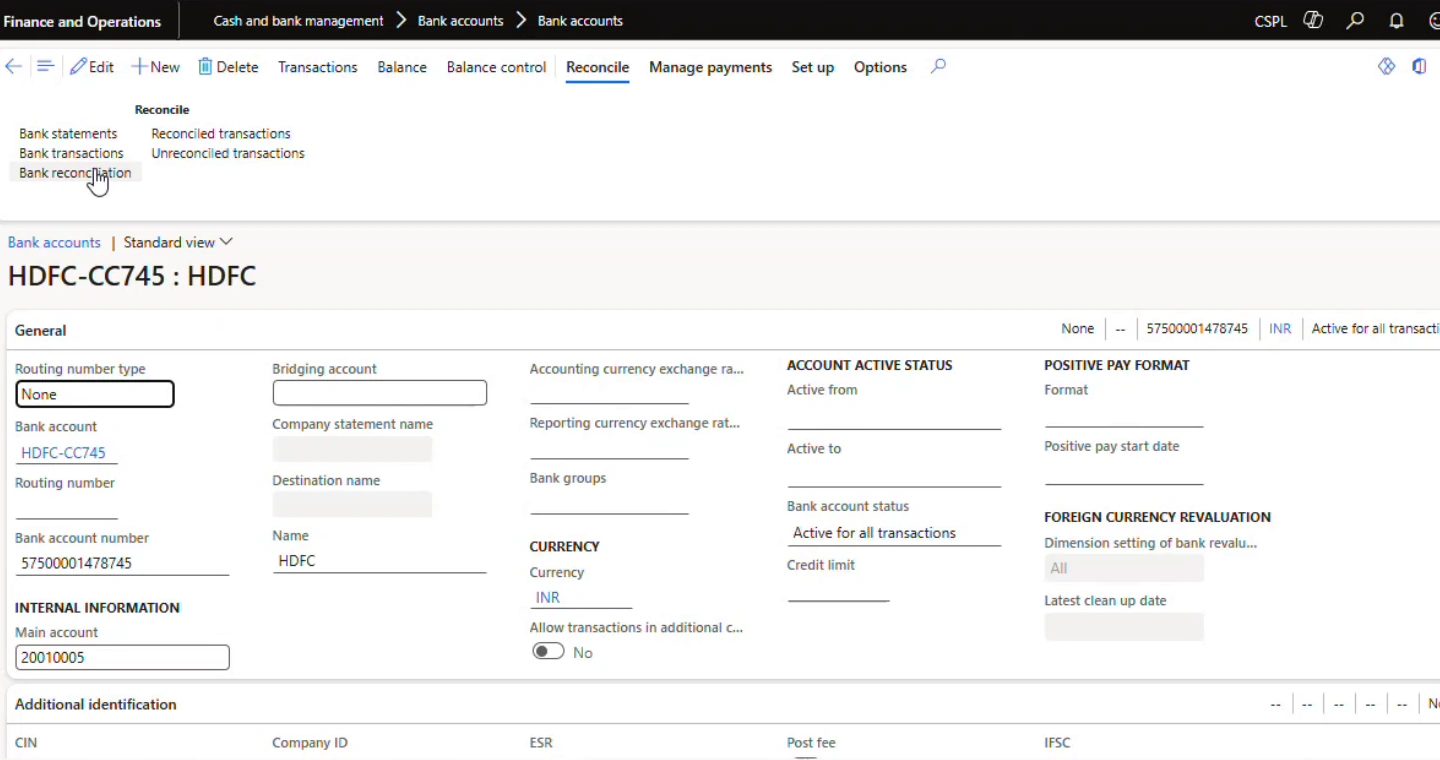
Task: Show notifications bell
Action: tap(1397, 21)
